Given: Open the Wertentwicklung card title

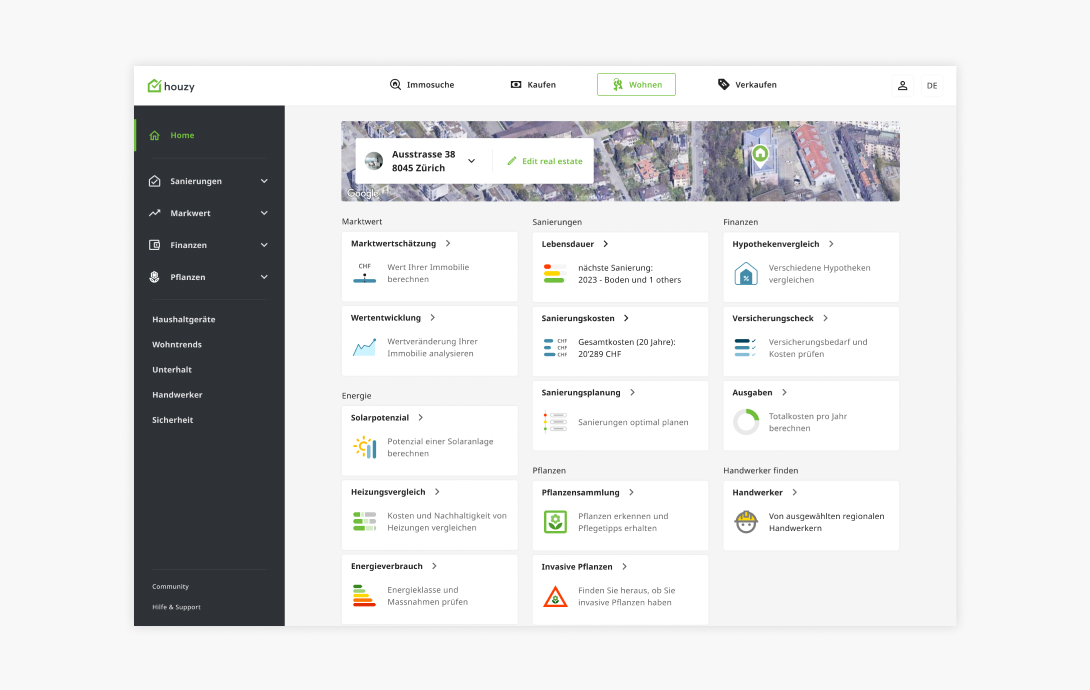Looking at the screenshot, I should point(386,318).
